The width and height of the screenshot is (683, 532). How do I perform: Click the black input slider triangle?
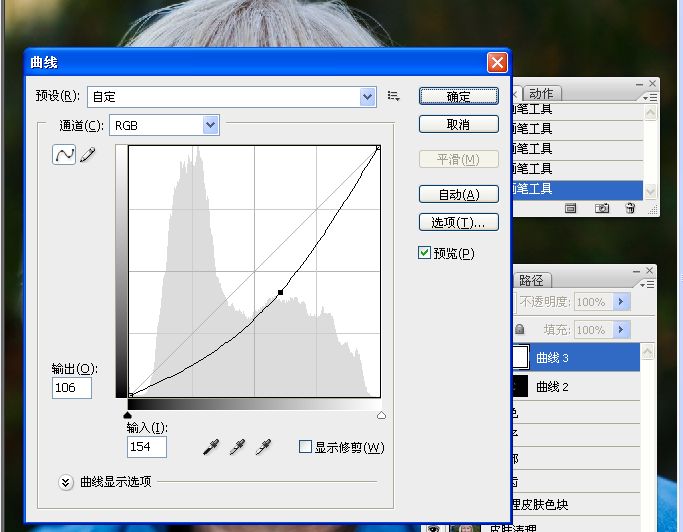127,415
